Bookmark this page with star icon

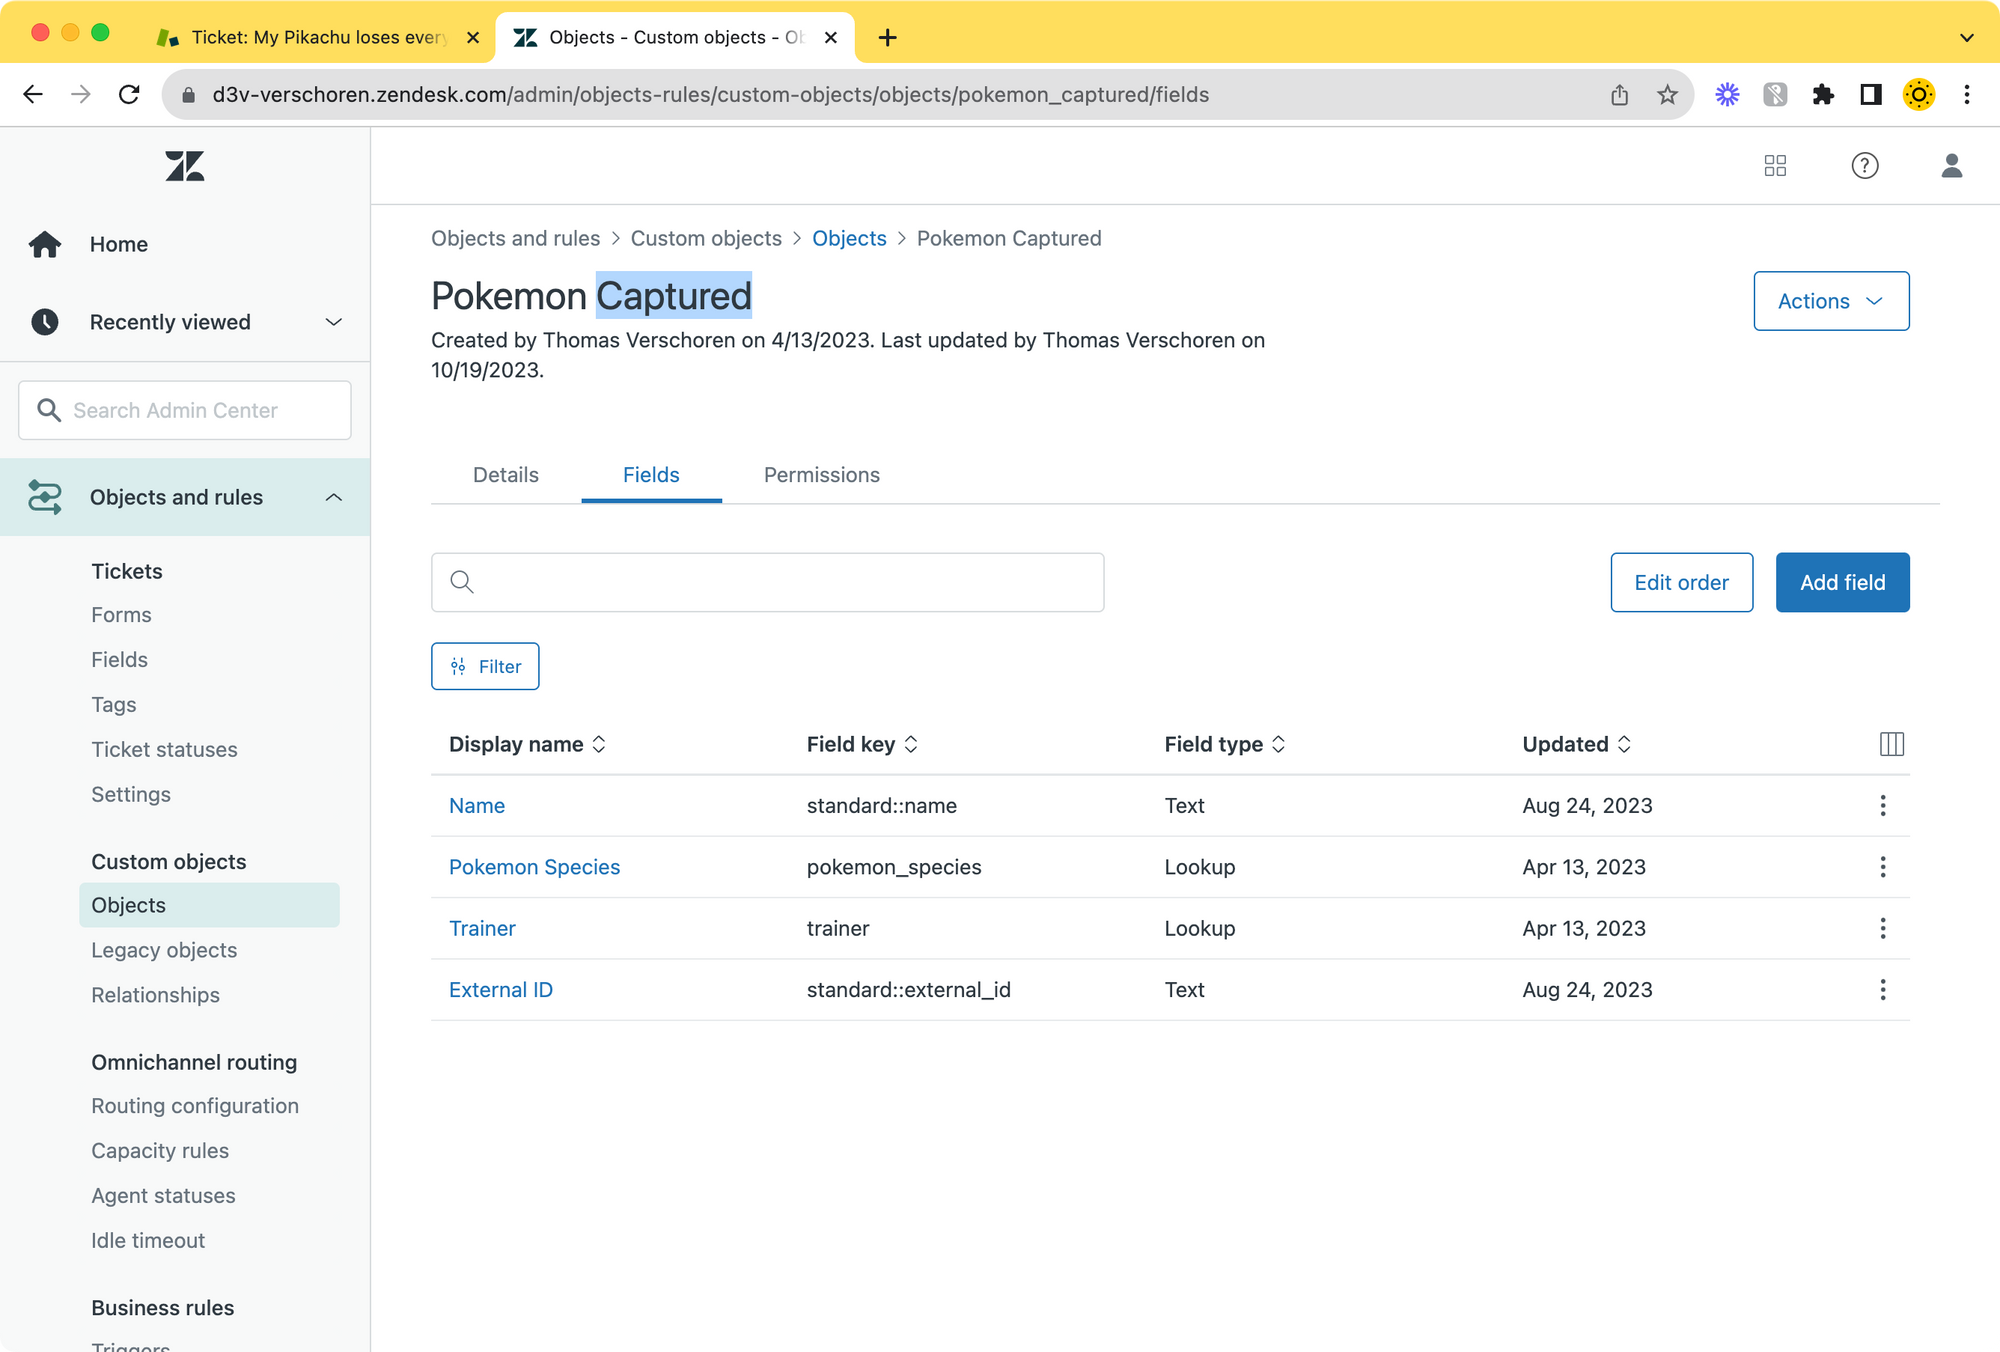click(x=1667, y=95)
